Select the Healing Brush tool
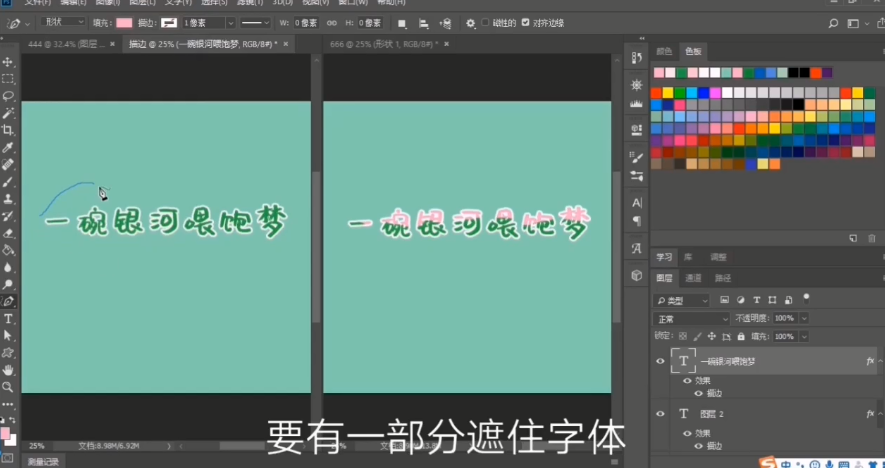The image size is (885, 468). point(8,165)
